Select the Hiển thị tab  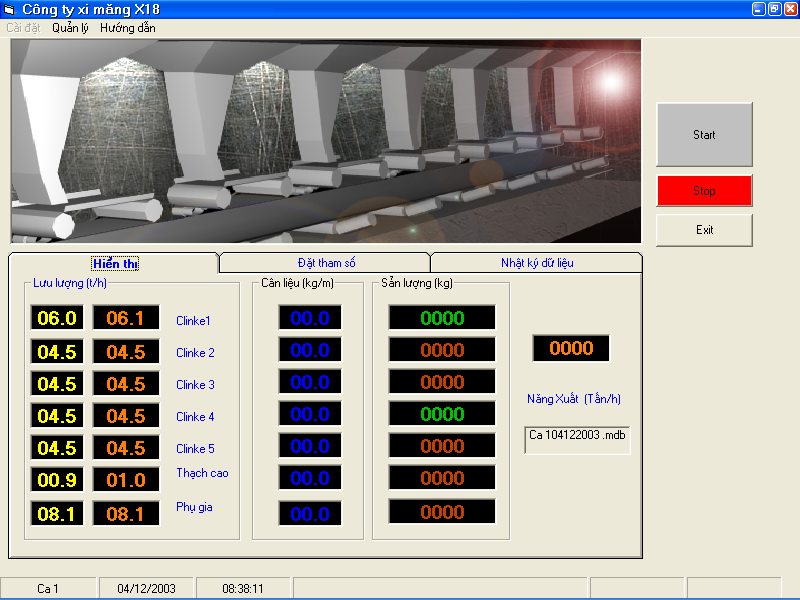coord(115,263)
